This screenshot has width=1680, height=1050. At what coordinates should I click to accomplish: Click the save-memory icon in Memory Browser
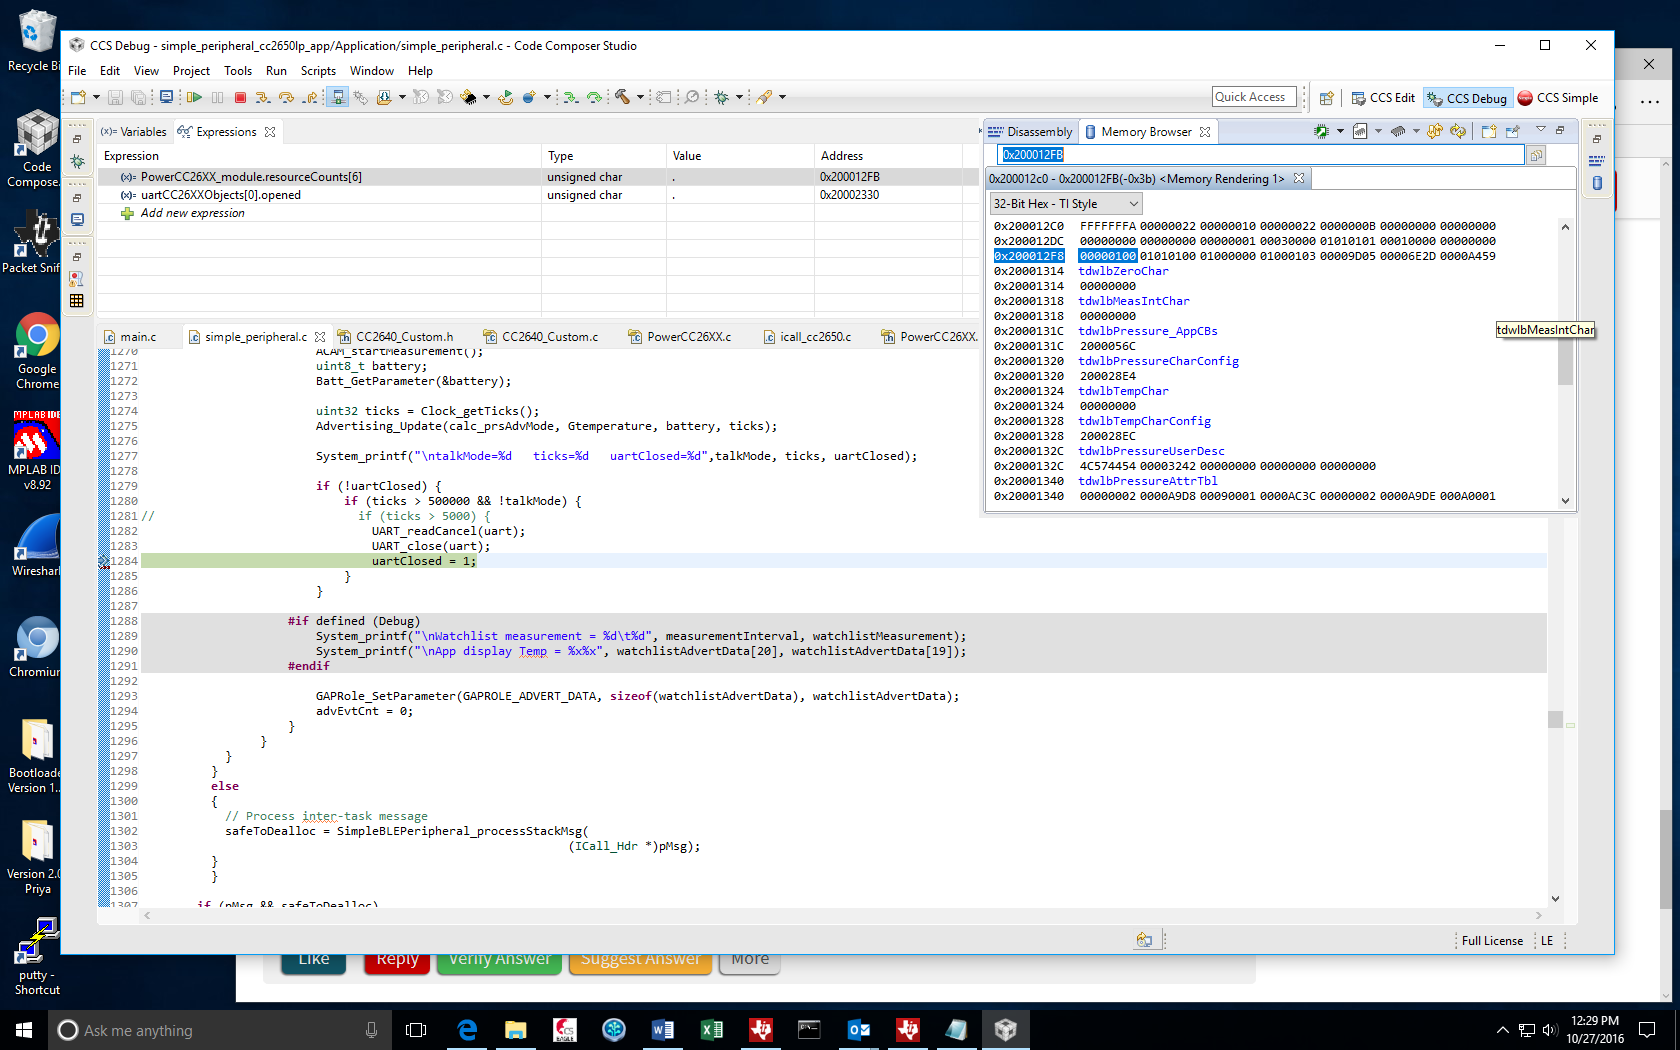1360,131
